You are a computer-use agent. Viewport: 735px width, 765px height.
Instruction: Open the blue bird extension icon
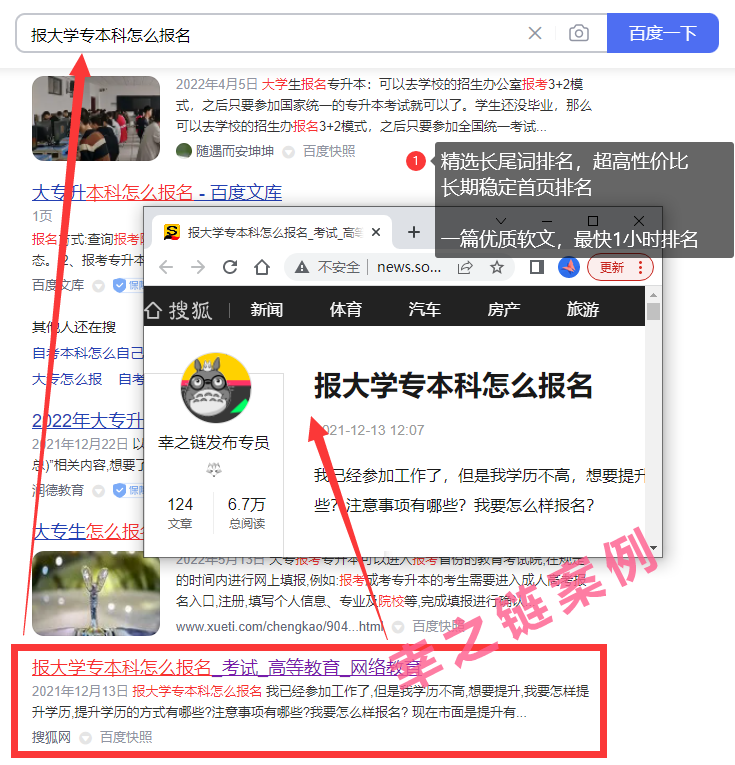(569, 267)
